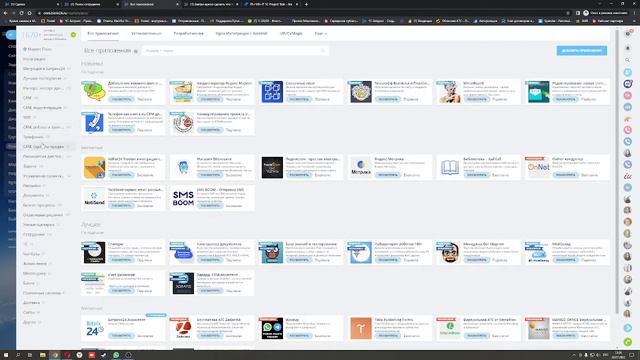Open the OnNet app logo

[538, 167]
